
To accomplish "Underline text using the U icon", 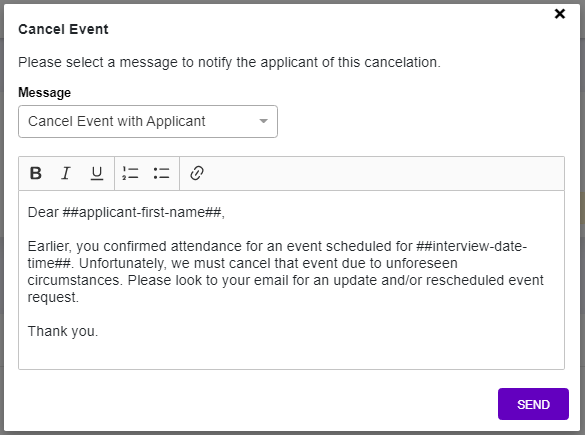I will pyautogui.click(x=97, y=173).
